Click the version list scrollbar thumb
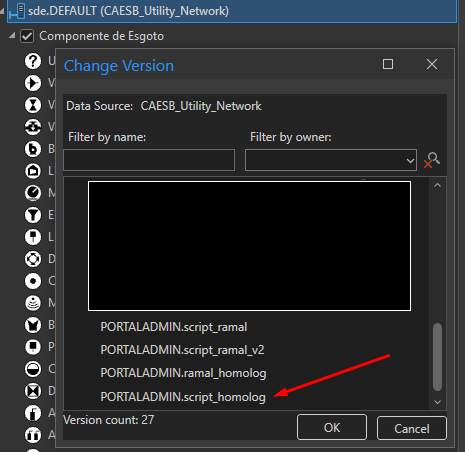Image resolution: width=465 pixels, height=452 pixels. (437, 357)
